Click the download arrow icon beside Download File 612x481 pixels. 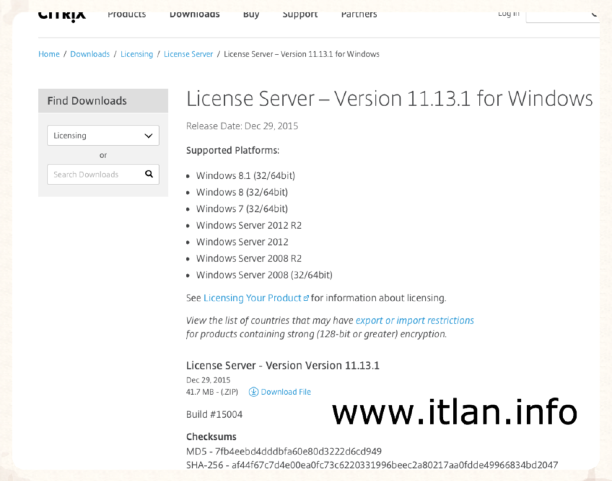253,392
